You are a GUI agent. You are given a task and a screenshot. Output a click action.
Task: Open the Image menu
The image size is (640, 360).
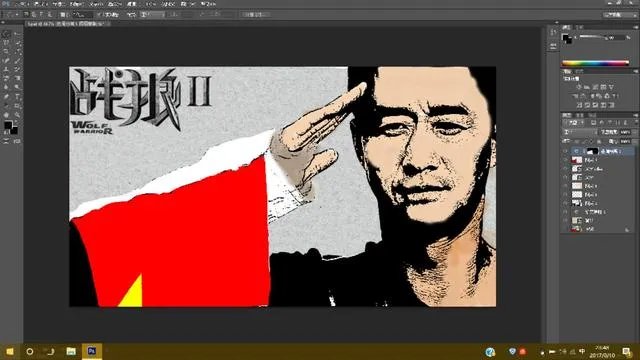(x=59, y=4)
